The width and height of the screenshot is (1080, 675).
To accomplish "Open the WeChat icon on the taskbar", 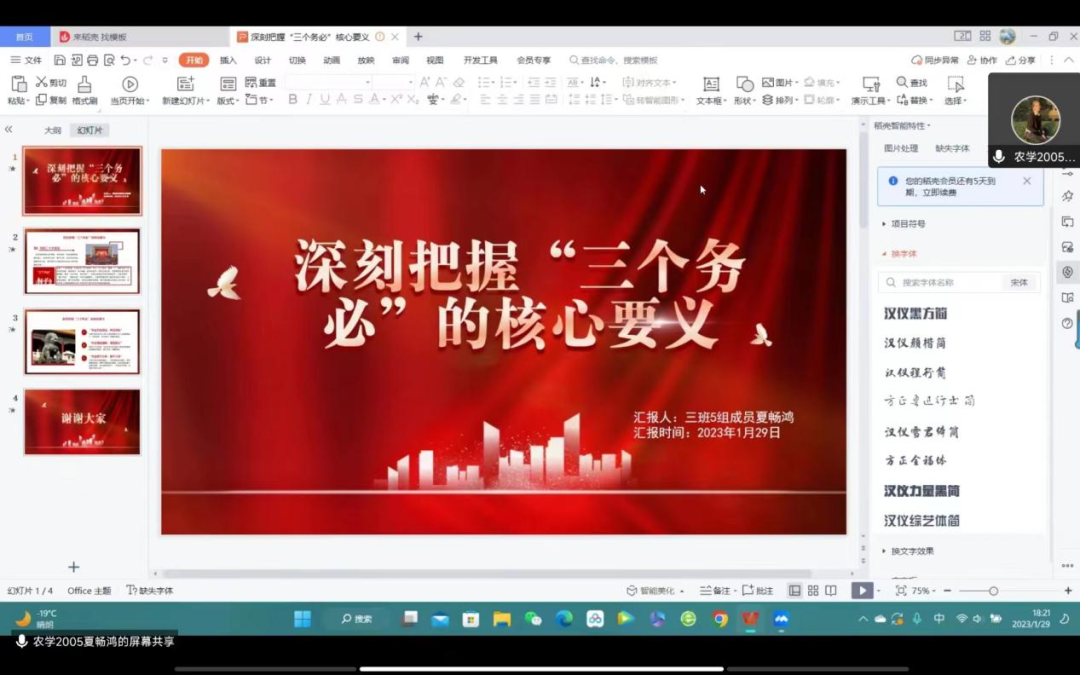I will tap(533, 619).
